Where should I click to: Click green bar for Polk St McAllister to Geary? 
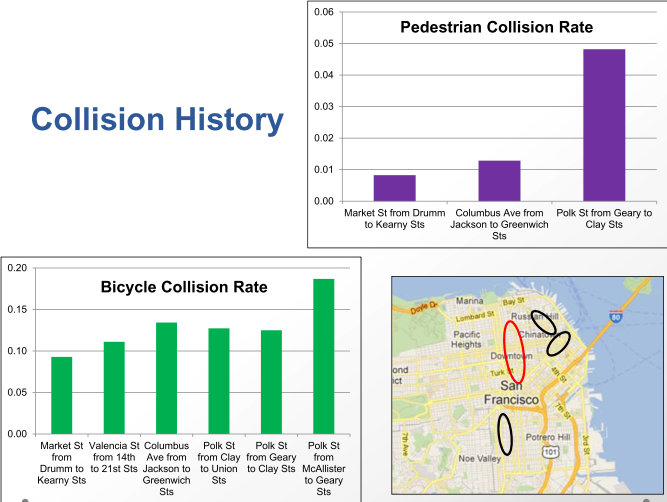323,356
